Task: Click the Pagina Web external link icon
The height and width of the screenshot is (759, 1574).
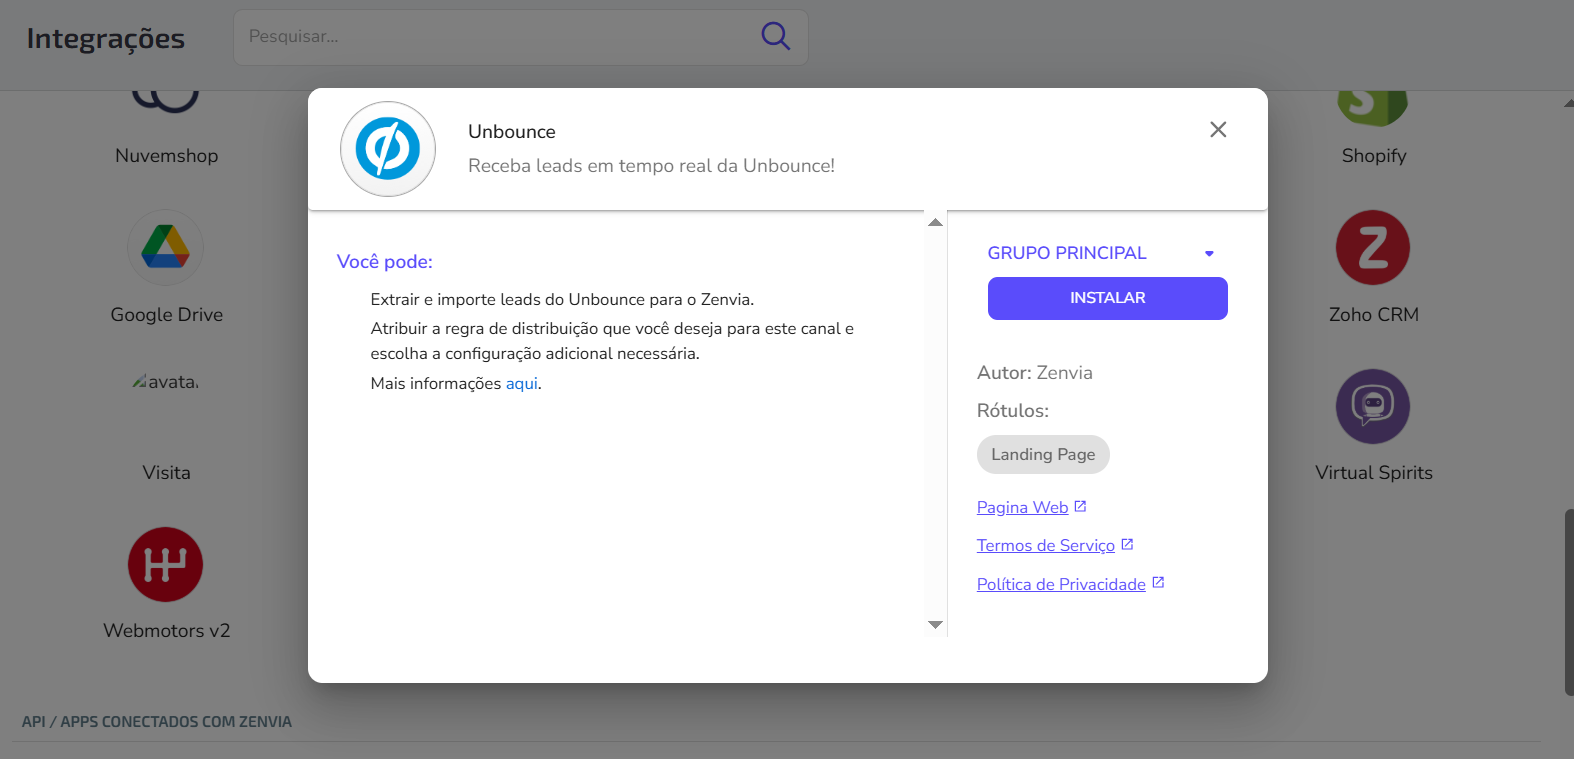Action: coord(1080,507)
